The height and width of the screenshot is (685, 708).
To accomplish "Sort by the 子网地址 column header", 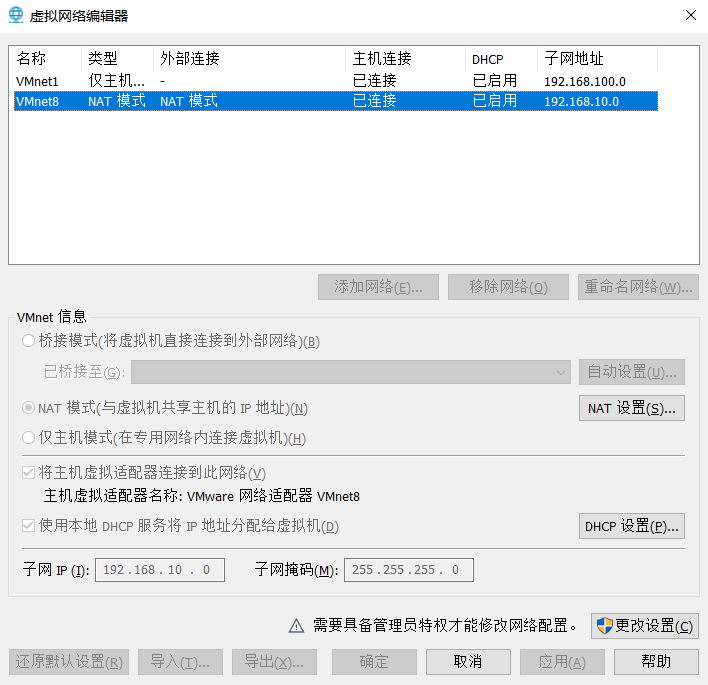I will [596, 59].
